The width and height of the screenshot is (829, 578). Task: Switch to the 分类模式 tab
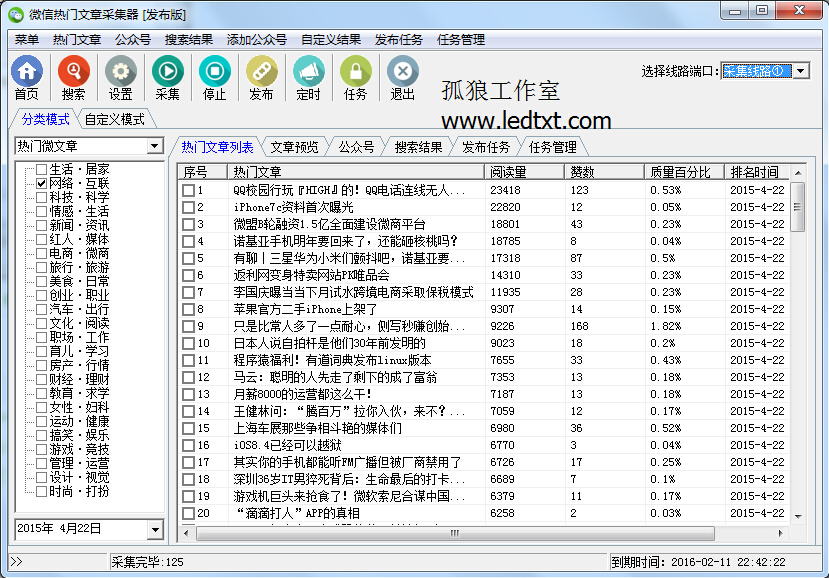pos(45,120)
